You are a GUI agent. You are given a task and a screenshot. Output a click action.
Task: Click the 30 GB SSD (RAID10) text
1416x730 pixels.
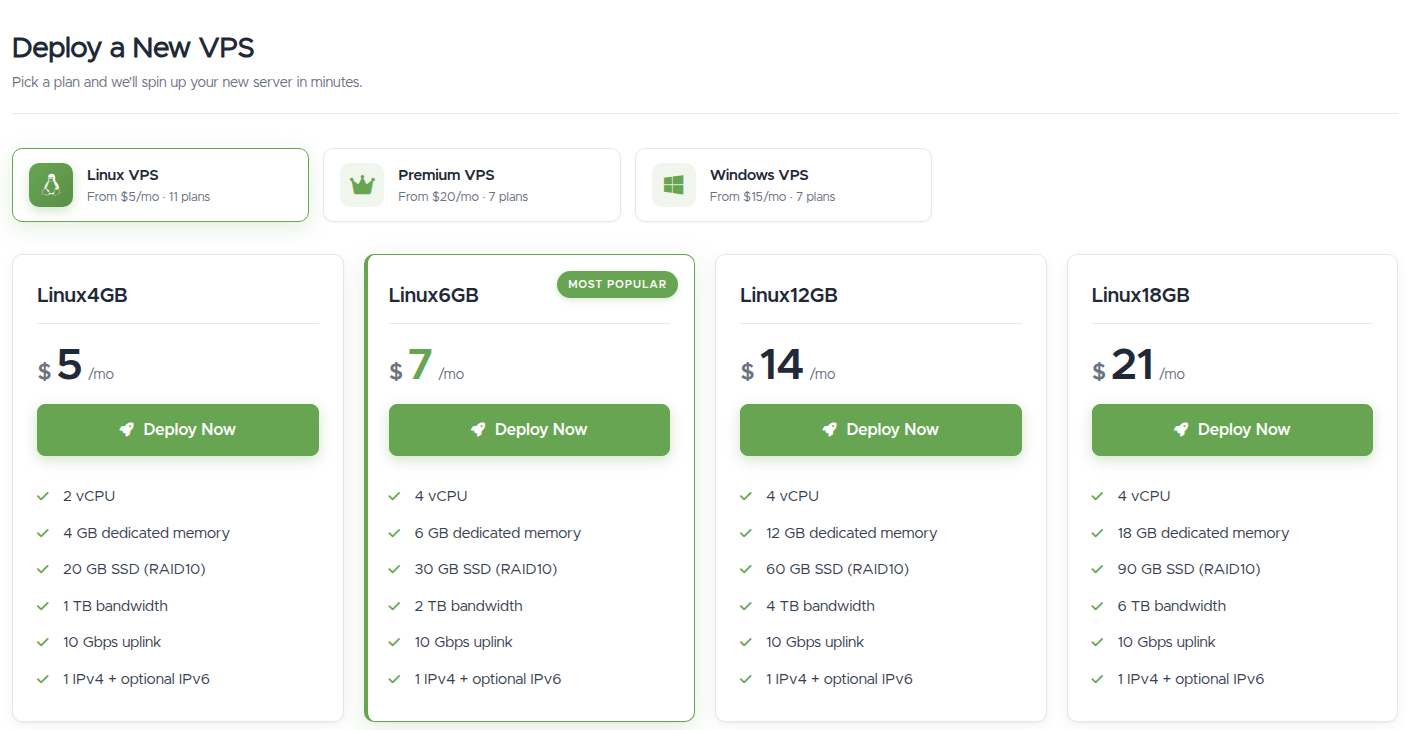[486, 569]
